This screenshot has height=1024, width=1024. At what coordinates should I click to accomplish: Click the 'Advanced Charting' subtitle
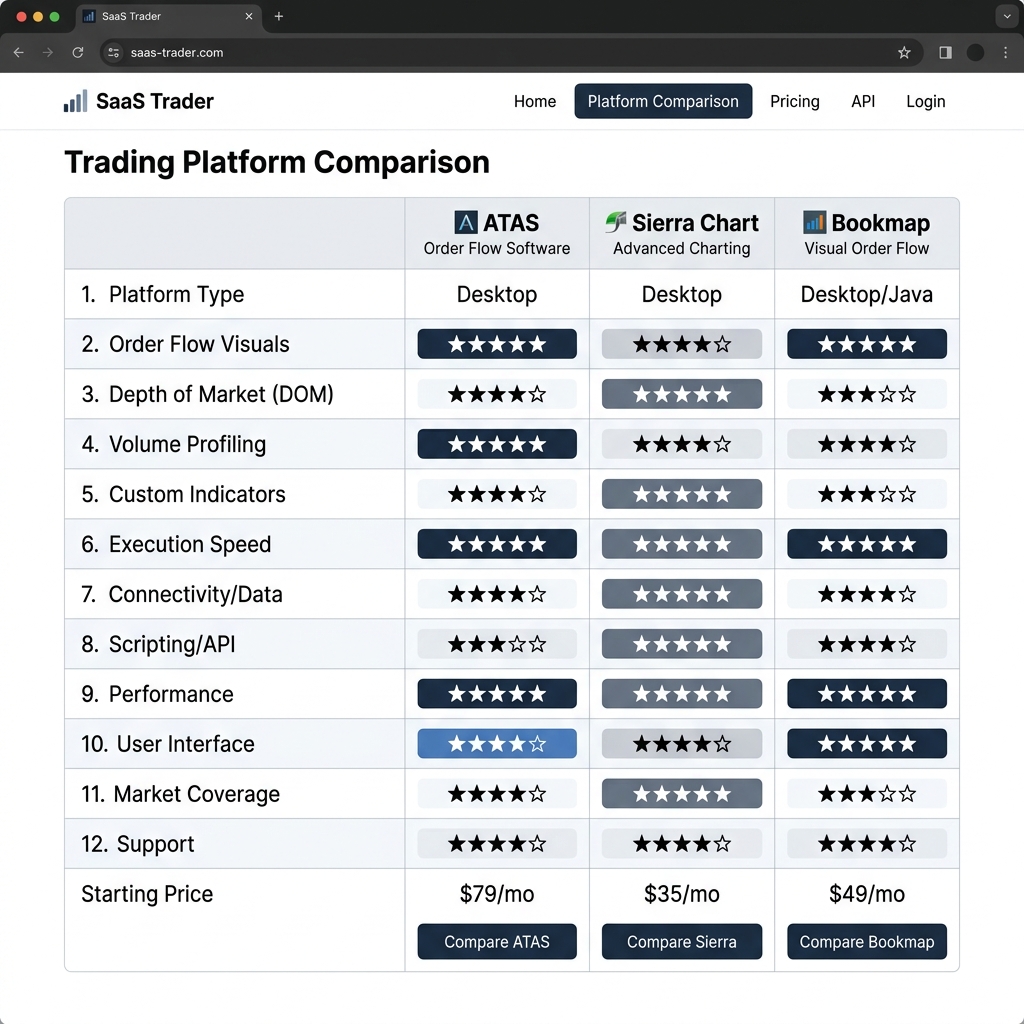pos(682,249)
